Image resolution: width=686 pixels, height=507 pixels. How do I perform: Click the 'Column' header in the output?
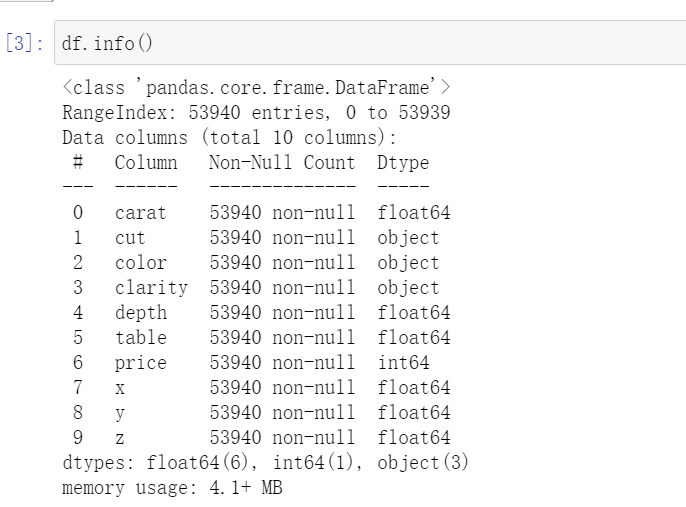click(x=145, y=162)
